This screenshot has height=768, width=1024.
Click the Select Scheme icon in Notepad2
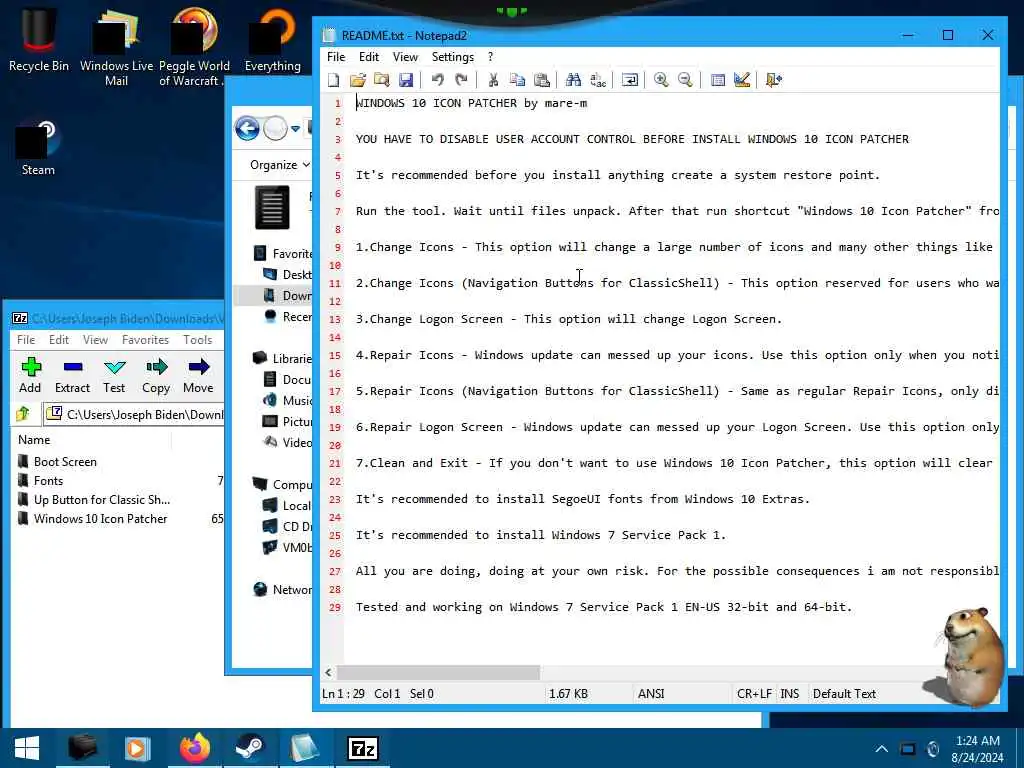(x=718, y=80)
